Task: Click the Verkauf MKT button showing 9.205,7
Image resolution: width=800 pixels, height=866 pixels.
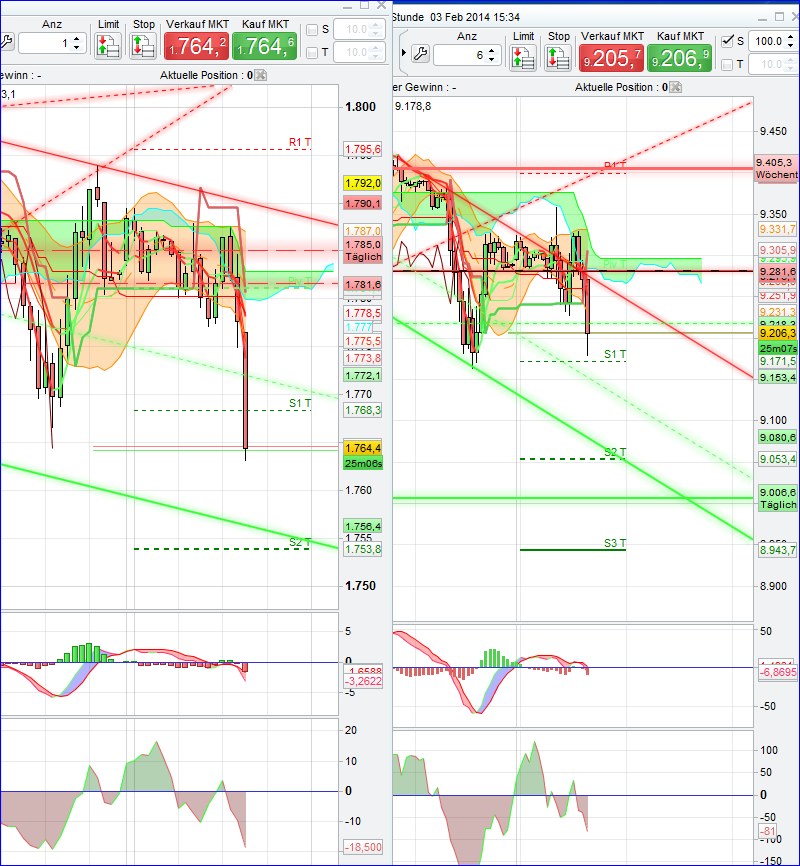Action: (611, 58)
